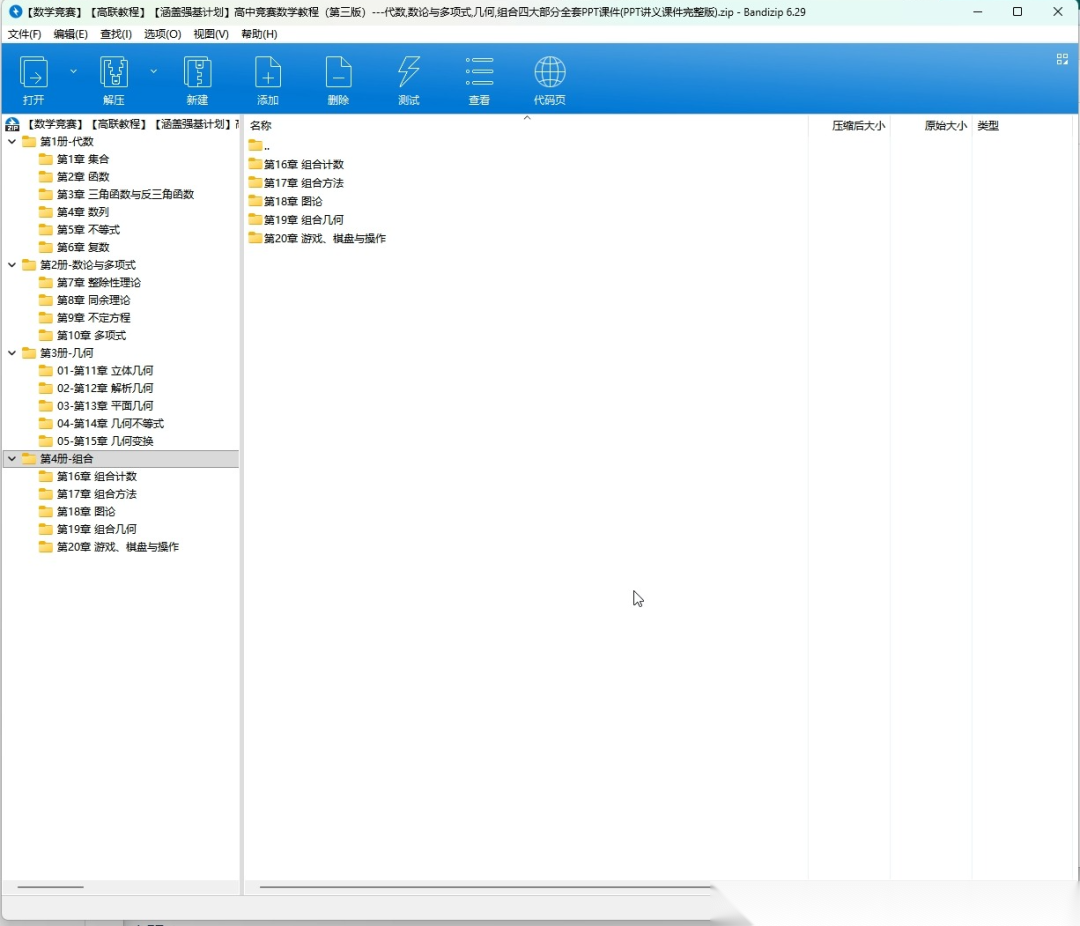Collapse the 第1册-代数 tree node

point(12,142)
